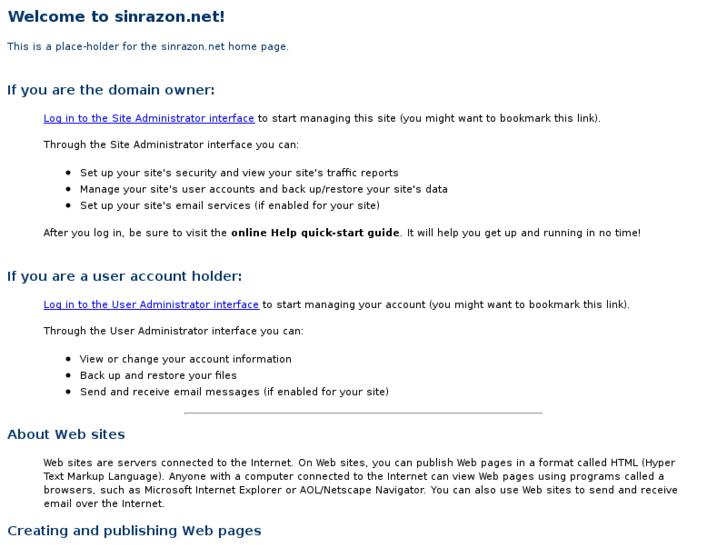
Task: Click the paragraph explaining Web sites and HTML
Action: 360,483
